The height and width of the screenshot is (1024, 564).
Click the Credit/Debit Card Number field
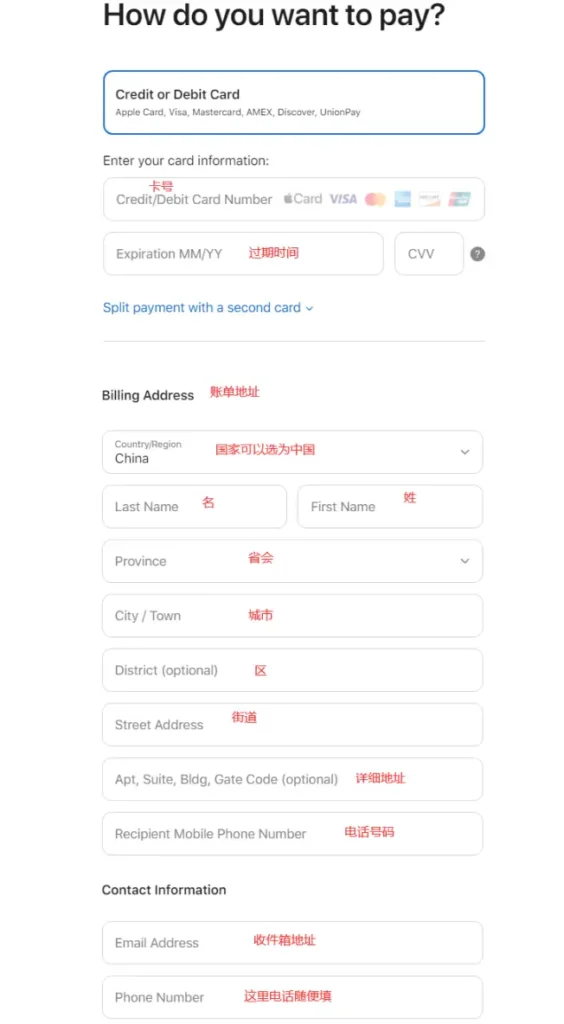pos(294,199)
